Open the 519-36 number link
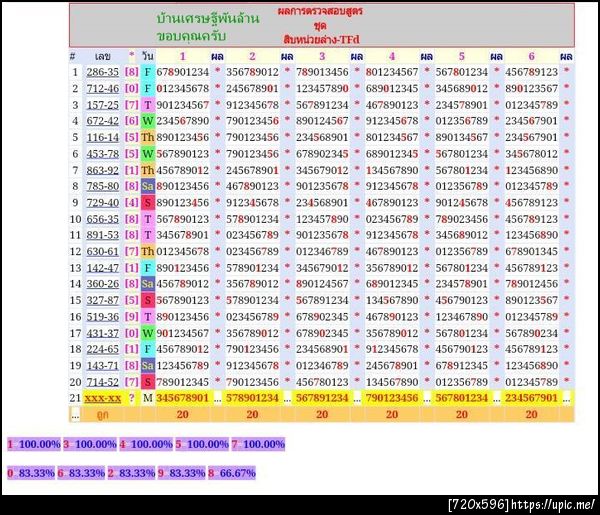 pos(103,317)
